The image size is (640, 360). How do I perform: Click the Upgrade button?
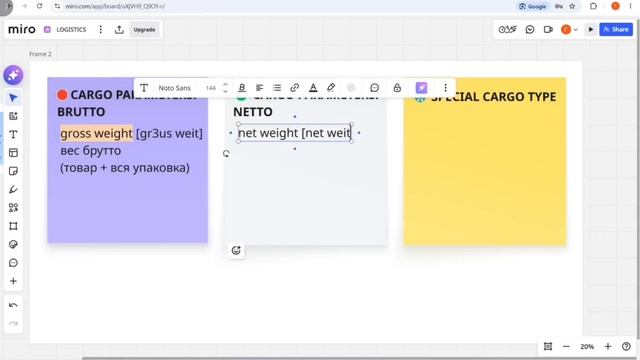(x=144, y=29)
